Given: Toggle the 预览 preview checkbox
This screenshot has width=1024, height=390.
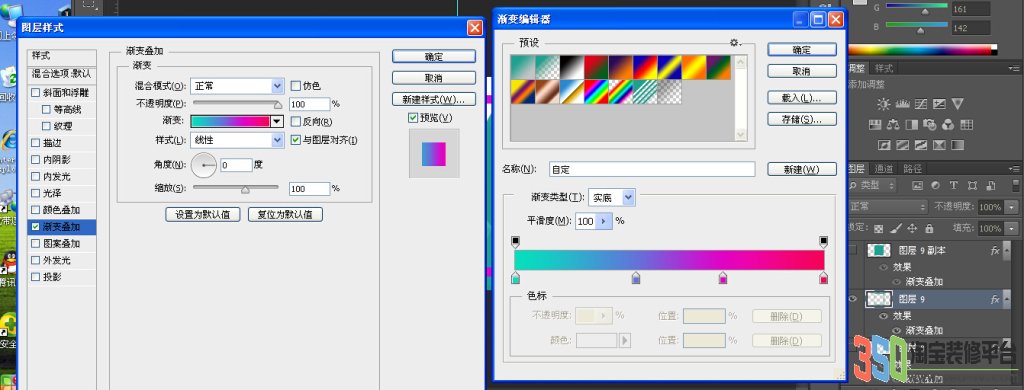Looking at the screenshot, I should [413, 118].
